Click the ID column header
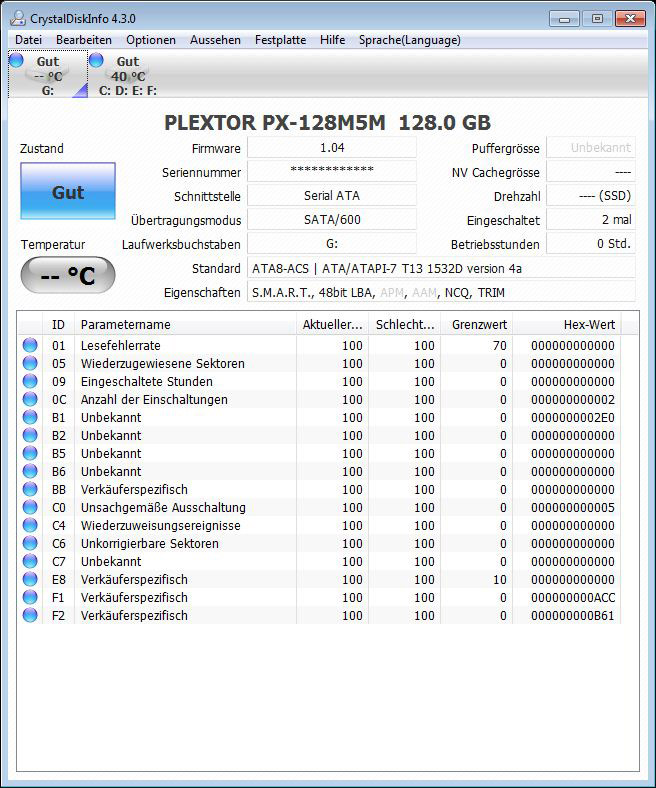Viewport: 656px width, 788px height. tap(58, 325)
